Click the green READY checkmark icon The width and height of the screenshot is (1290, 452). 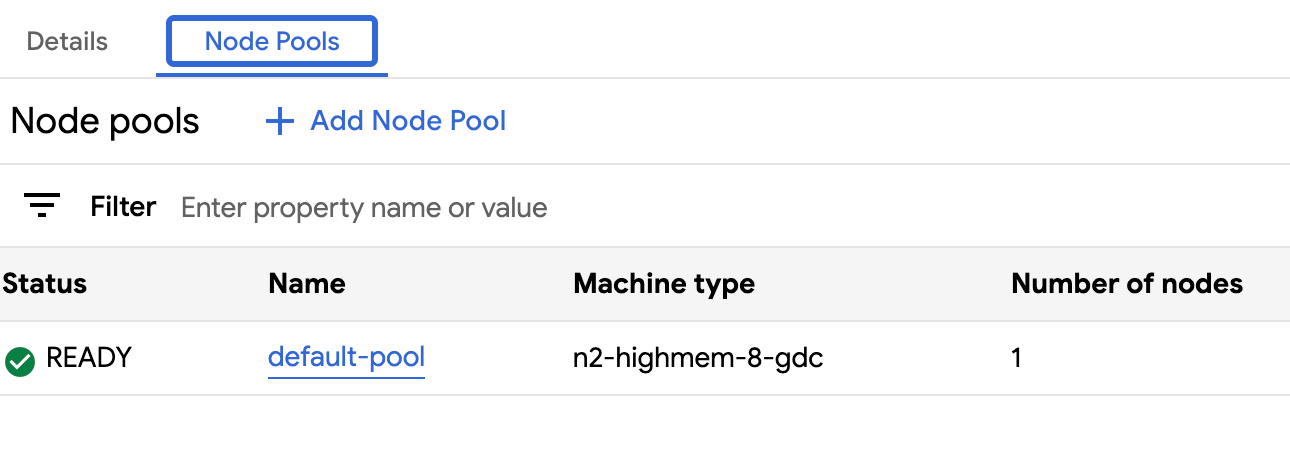[19, 360]
